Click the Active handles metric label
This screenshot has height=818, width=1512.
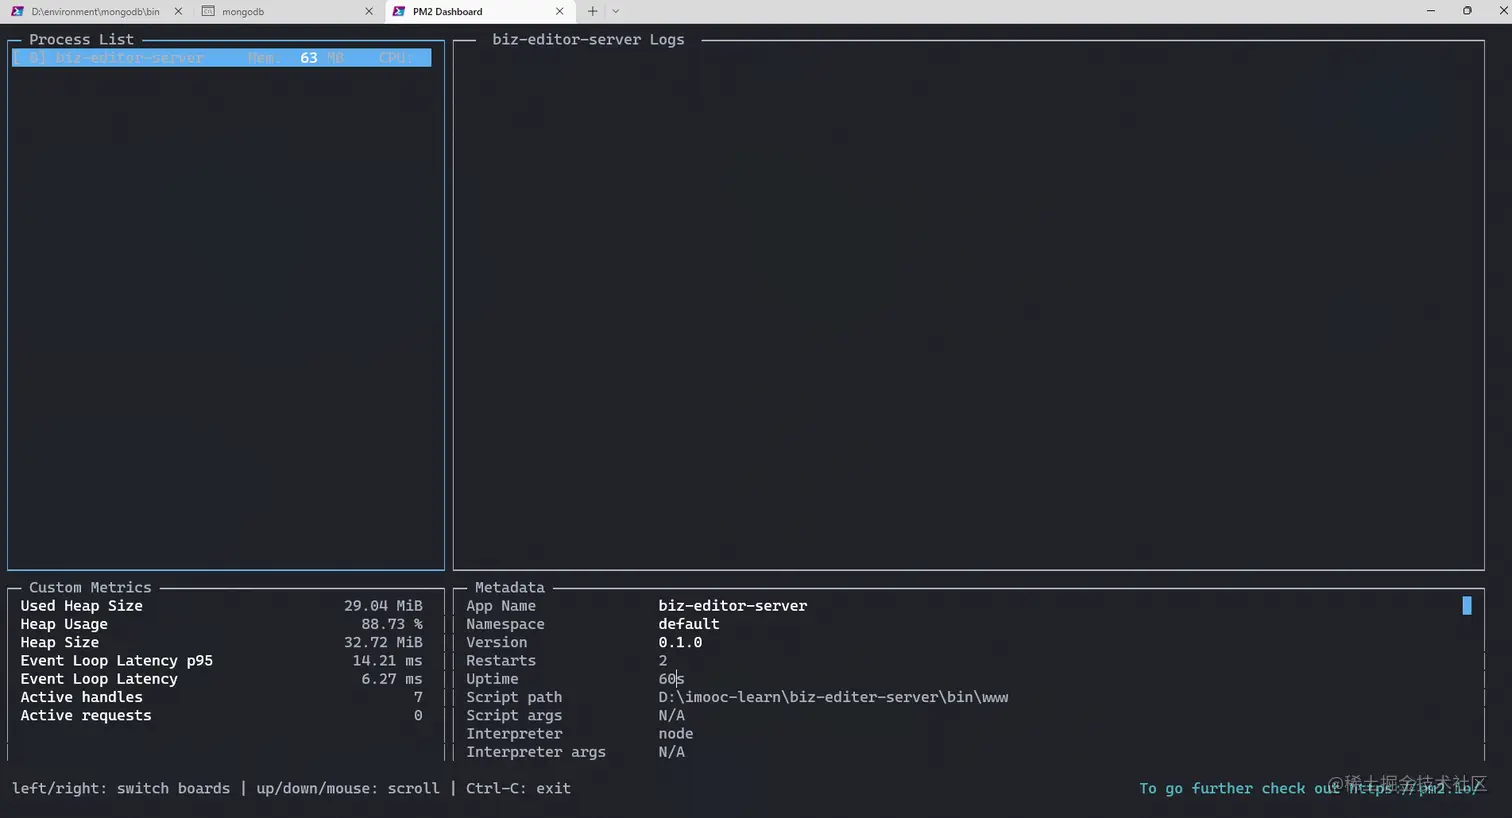pyautogui.click(x=82, y=697)
